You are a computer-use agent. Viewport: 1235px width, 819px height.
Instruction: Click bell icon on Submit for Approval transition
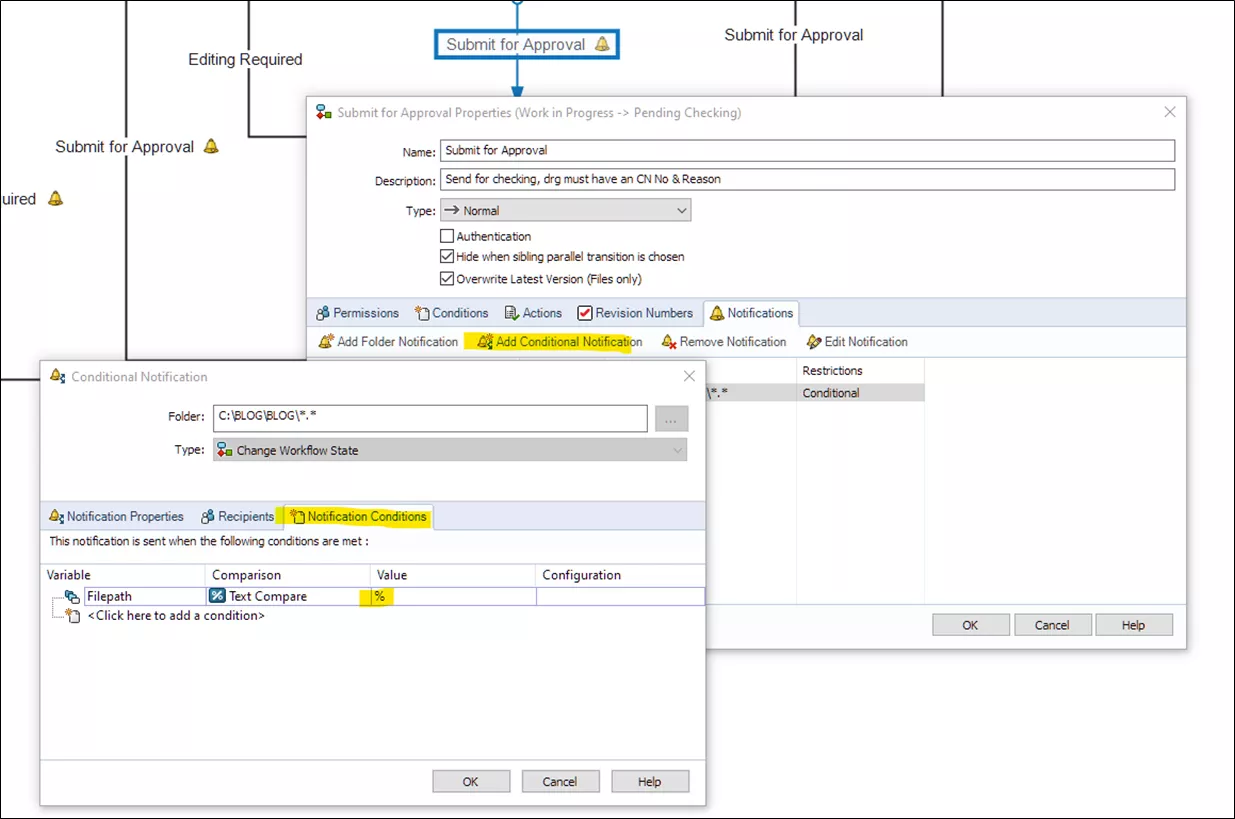602,44
